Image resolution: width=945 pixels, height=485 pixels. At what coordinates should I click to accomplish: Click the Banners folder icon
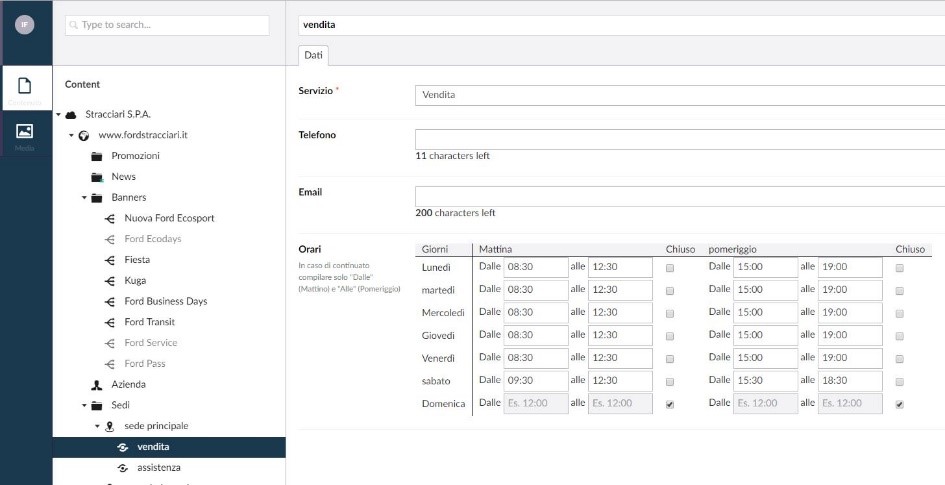point(96,198)
